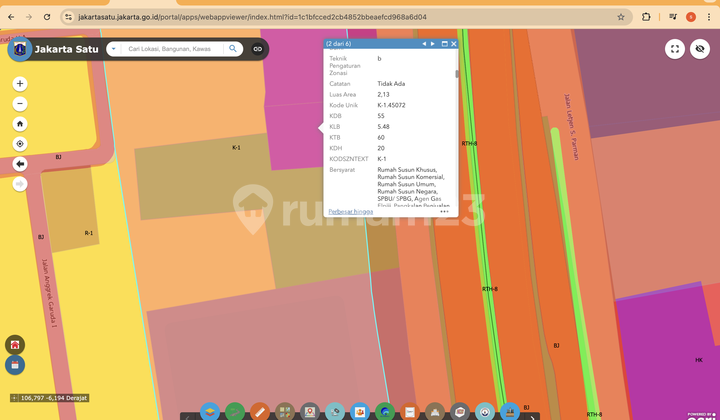720x420 pixels.
Task: Go back to previous map extent
Action: pyautogui.click(x=20, y=164)
